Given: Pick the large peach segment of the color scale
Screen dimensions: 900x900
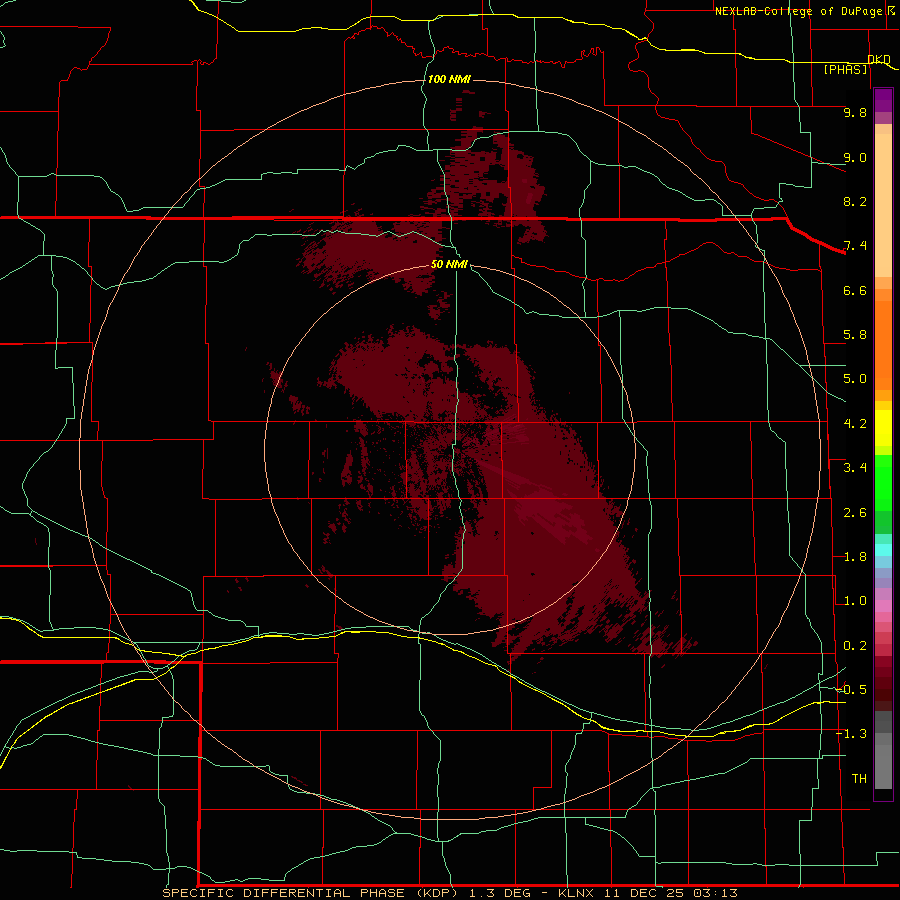Looking at the screenshot, I should 883,205.
